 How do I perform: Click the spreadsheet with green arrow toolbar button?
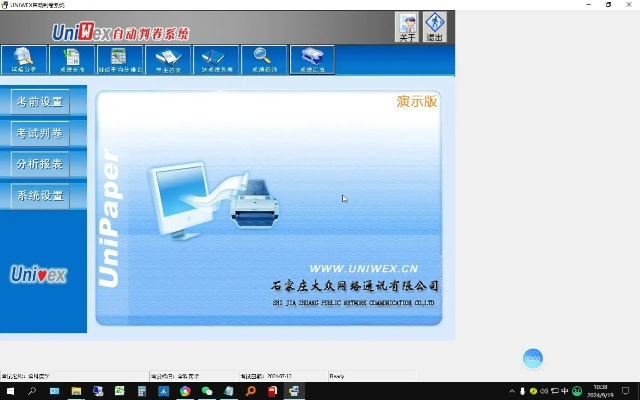[72, 60]
